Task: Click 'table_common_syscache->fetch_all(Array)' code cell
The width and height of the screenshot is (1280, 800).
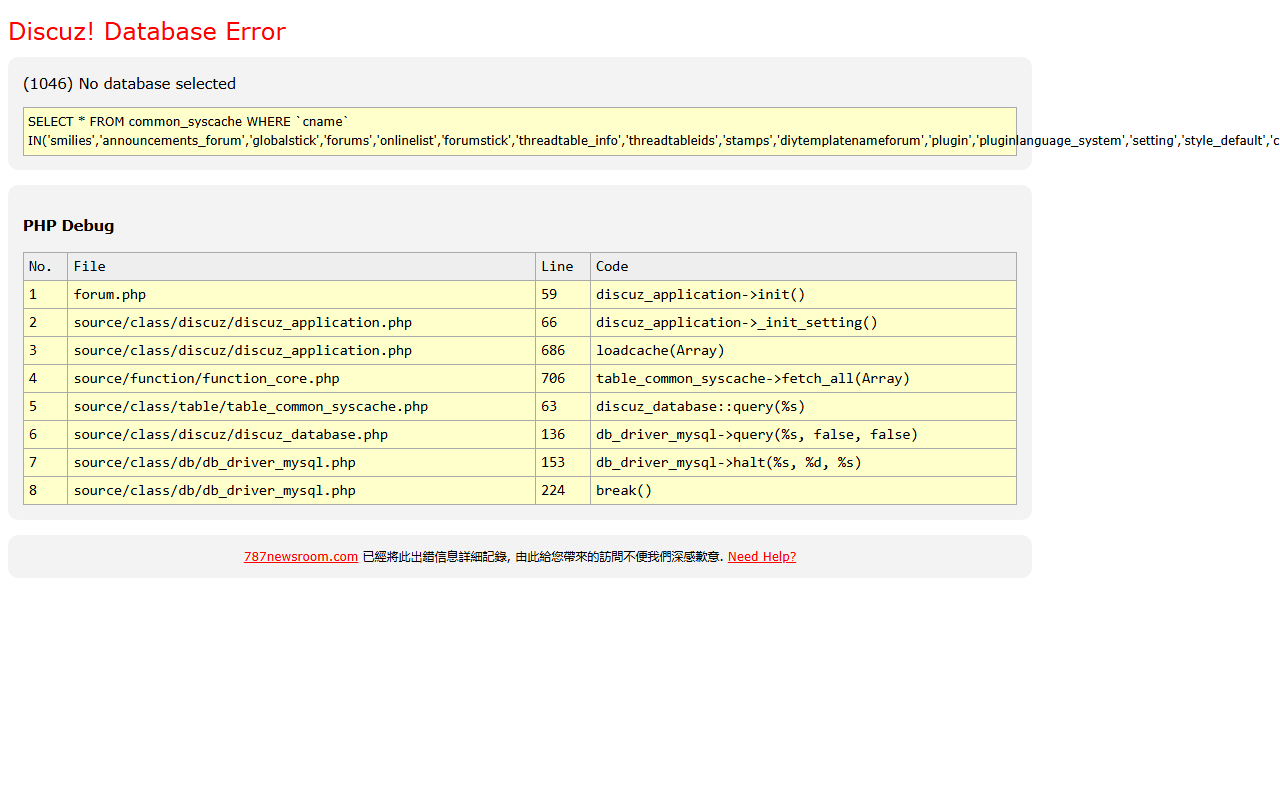Action: [x=803, y=379]
